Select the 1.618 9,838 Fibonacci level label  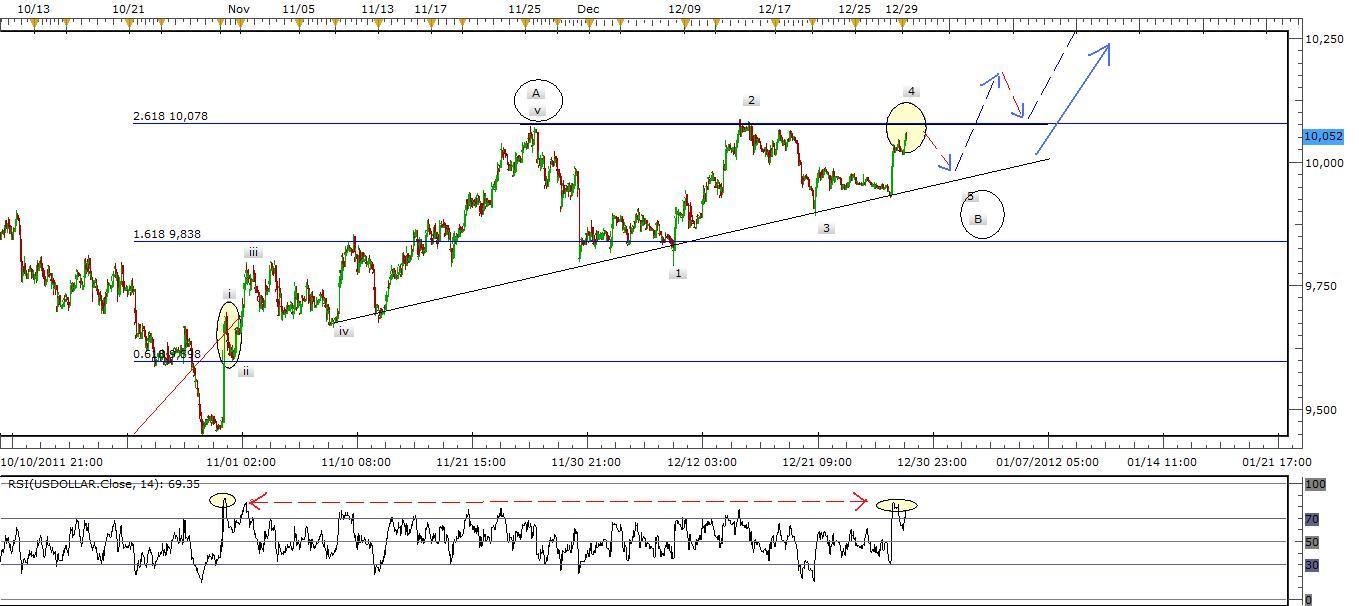click(x=166, y=235)
